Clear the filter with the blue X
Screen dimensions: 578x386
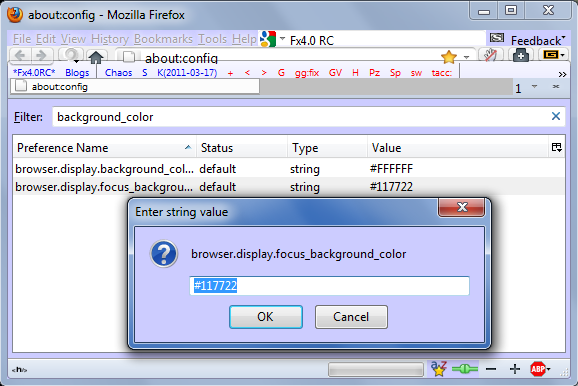coord(556,116)
